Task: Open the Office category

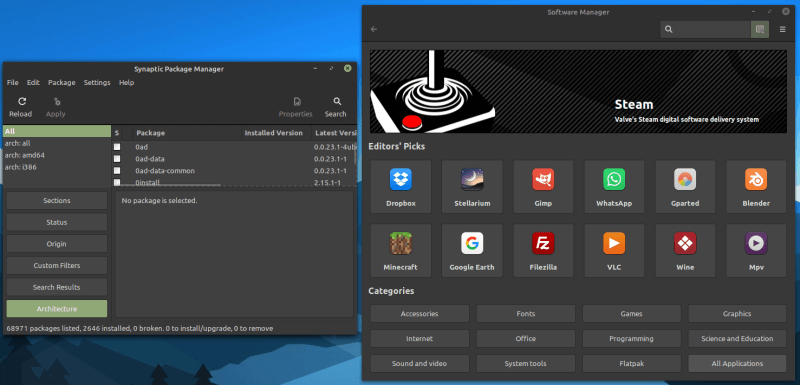Action: [526, 339]
